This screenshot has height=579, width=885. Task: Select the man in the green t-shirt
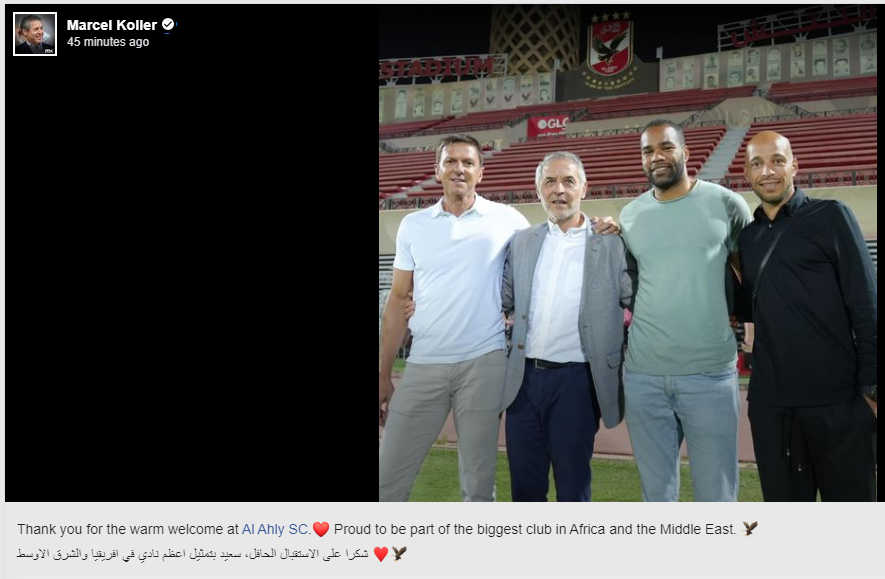click(x=684, y=310)
